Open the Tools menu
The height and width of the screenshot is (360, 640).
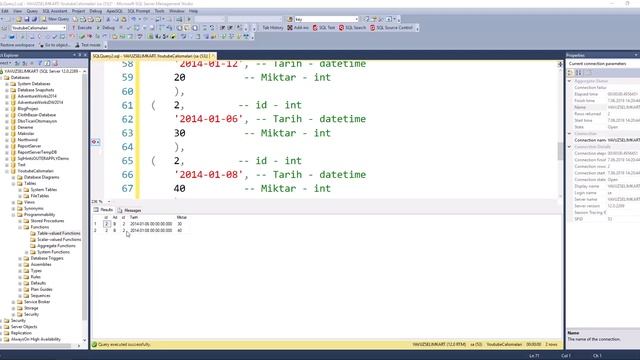click(160, 11)
